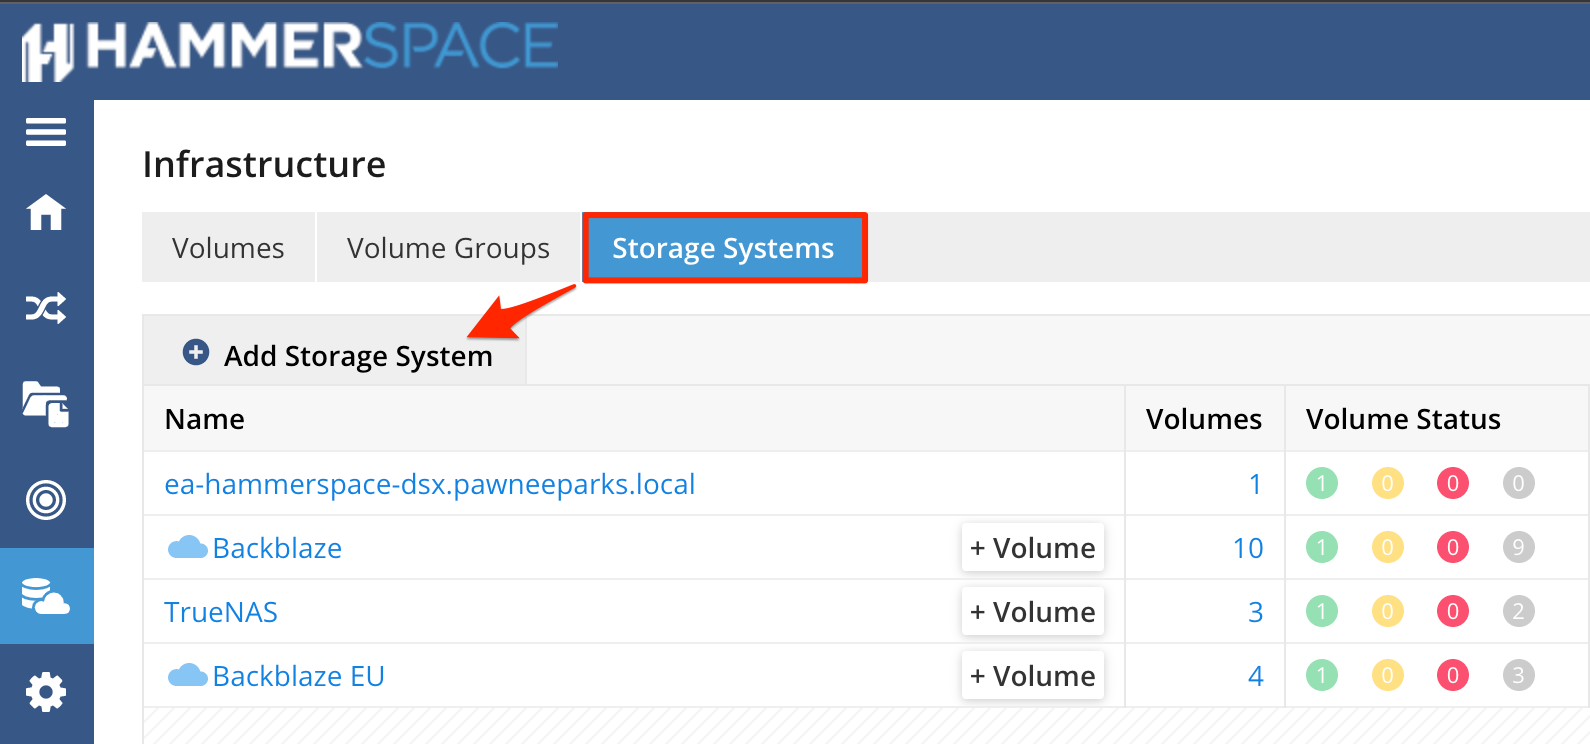Click green status badge in Backblaze row
Image resolution: width=1590 pixels, height=744 pixels.
(1322, 547)
